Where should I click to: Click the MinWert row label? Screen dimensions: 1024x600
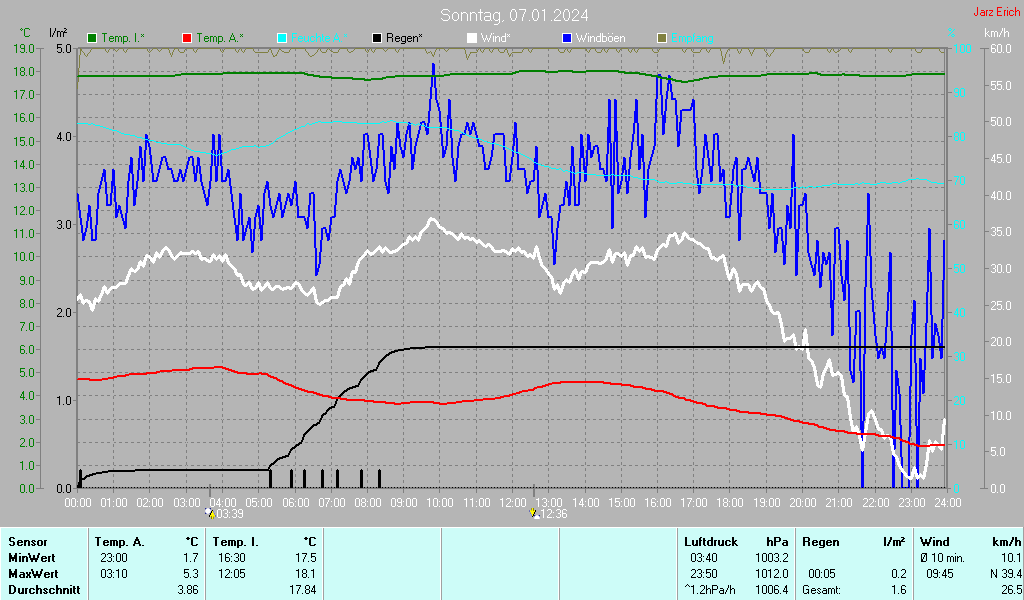(x=30, y=557)
